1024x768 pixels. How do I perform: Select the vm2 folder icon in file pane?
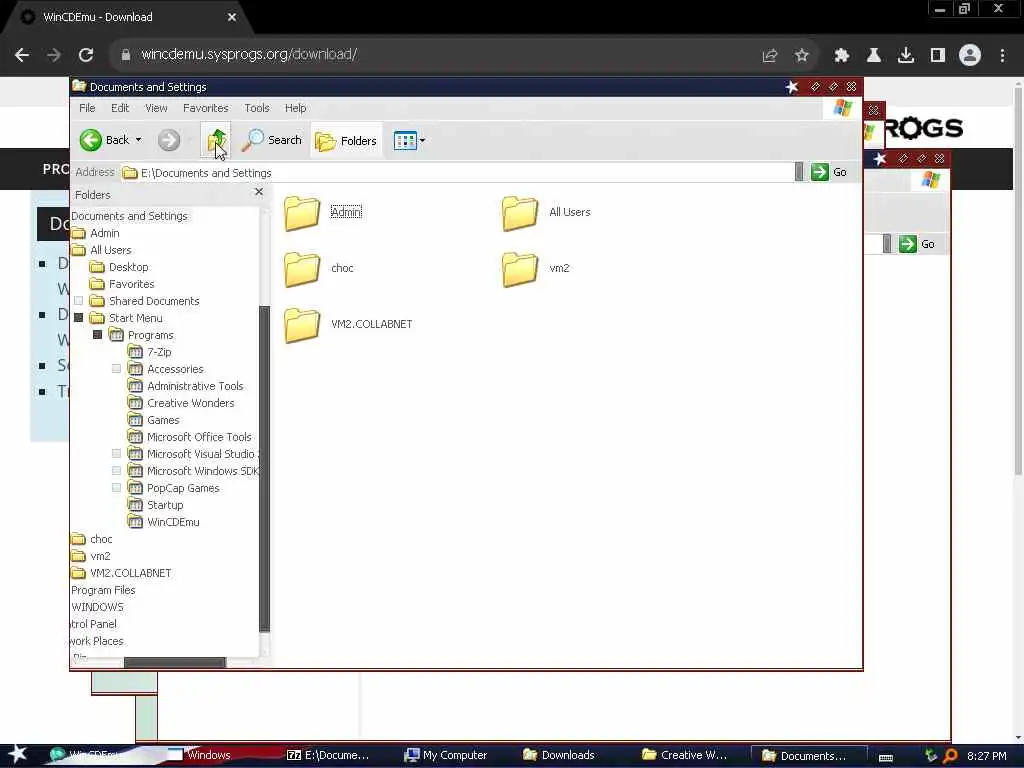click(520, 269)
